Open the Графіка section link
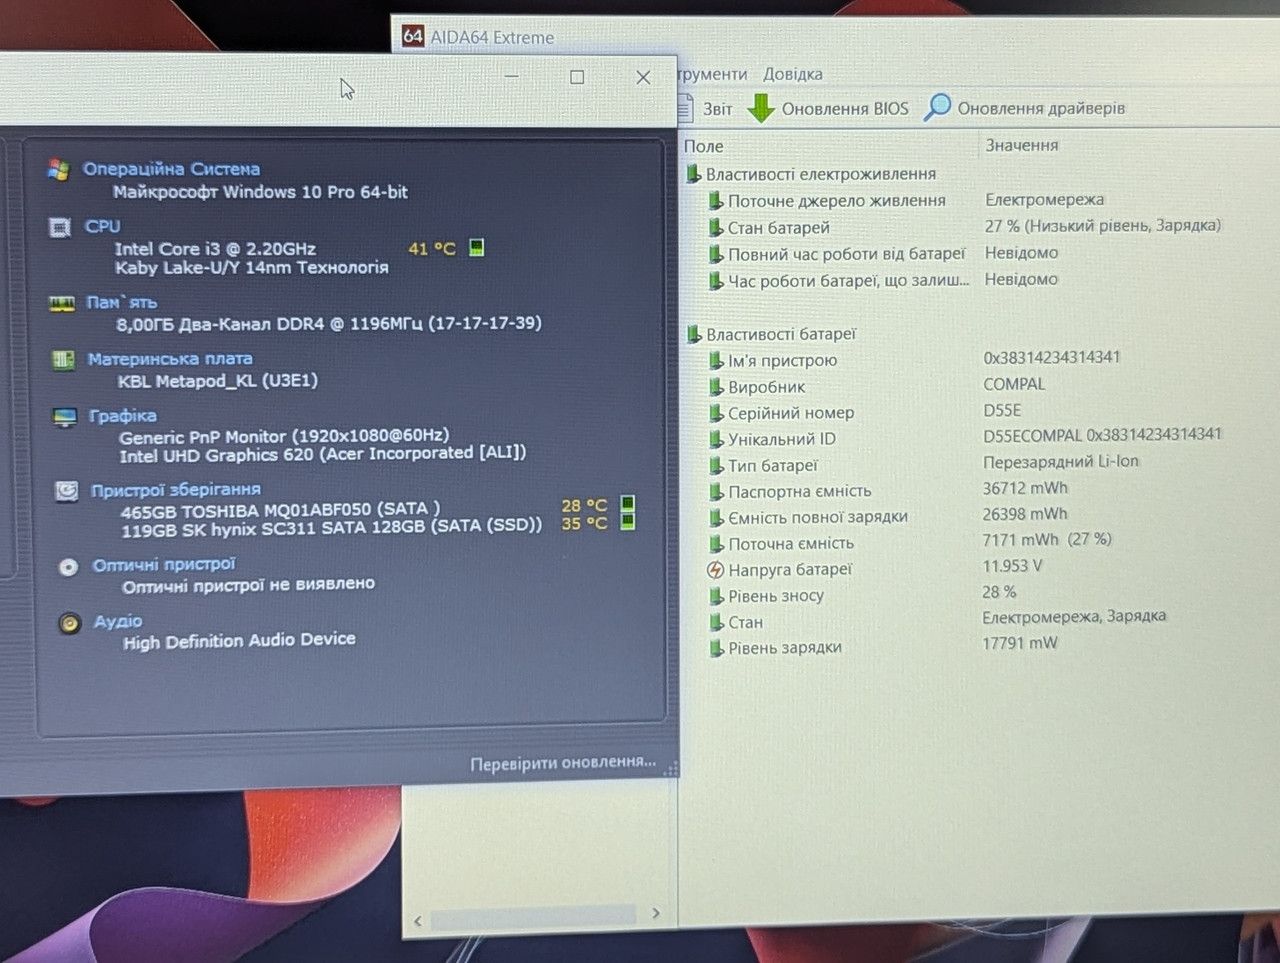This screenshot has width=1280, height=963. [x=123, y=416]
